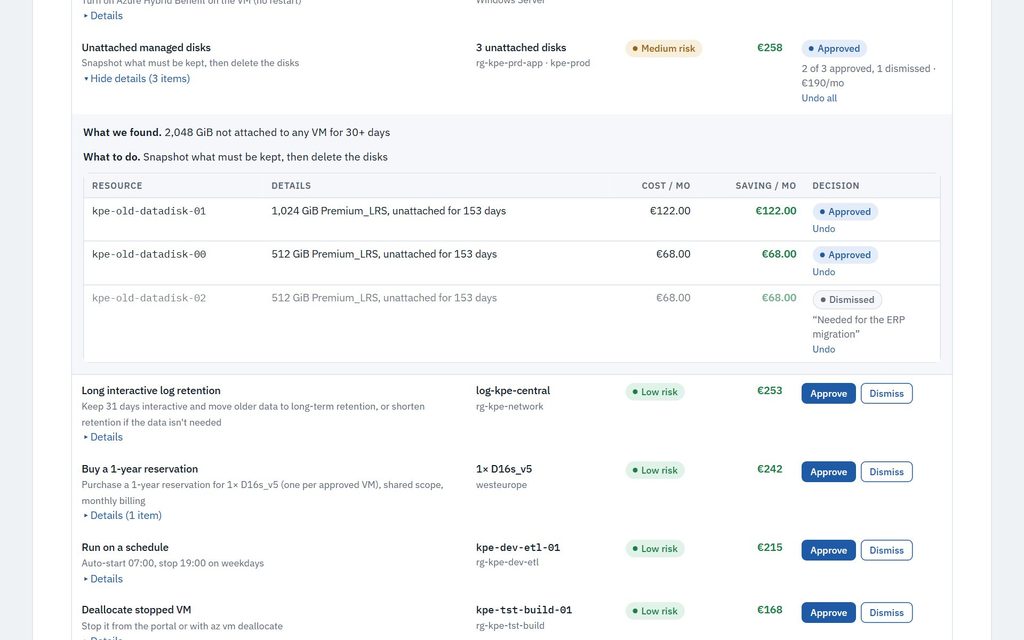Dismiss Run on a schedule recommendation
1024x640 pixels.
pos(886,550)
